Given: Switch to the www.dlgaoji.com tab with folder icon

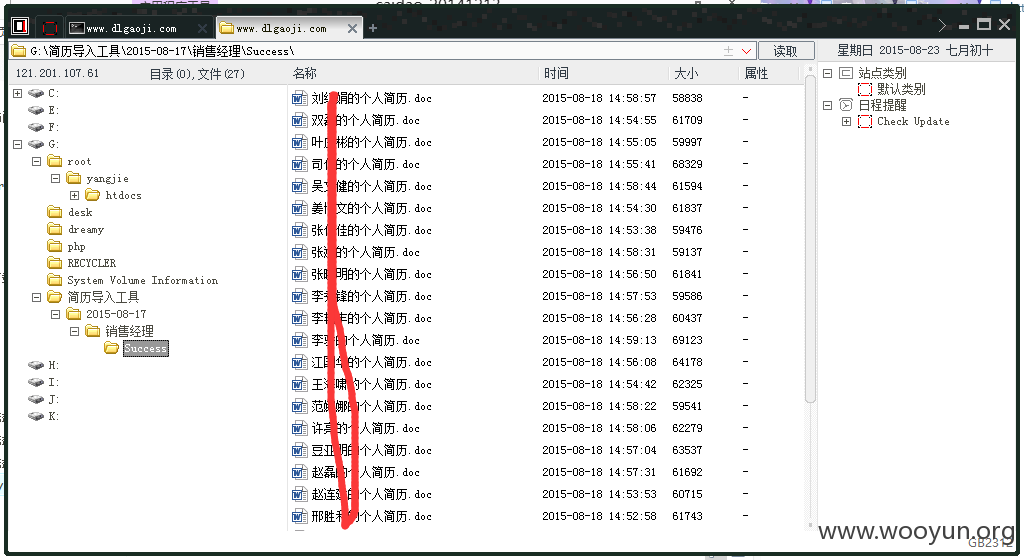Looking at the screenshot, I should tap(281, 29).
